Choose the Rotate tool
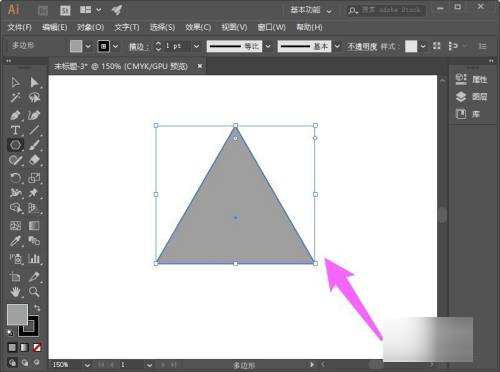 click(x=15, y=178)
